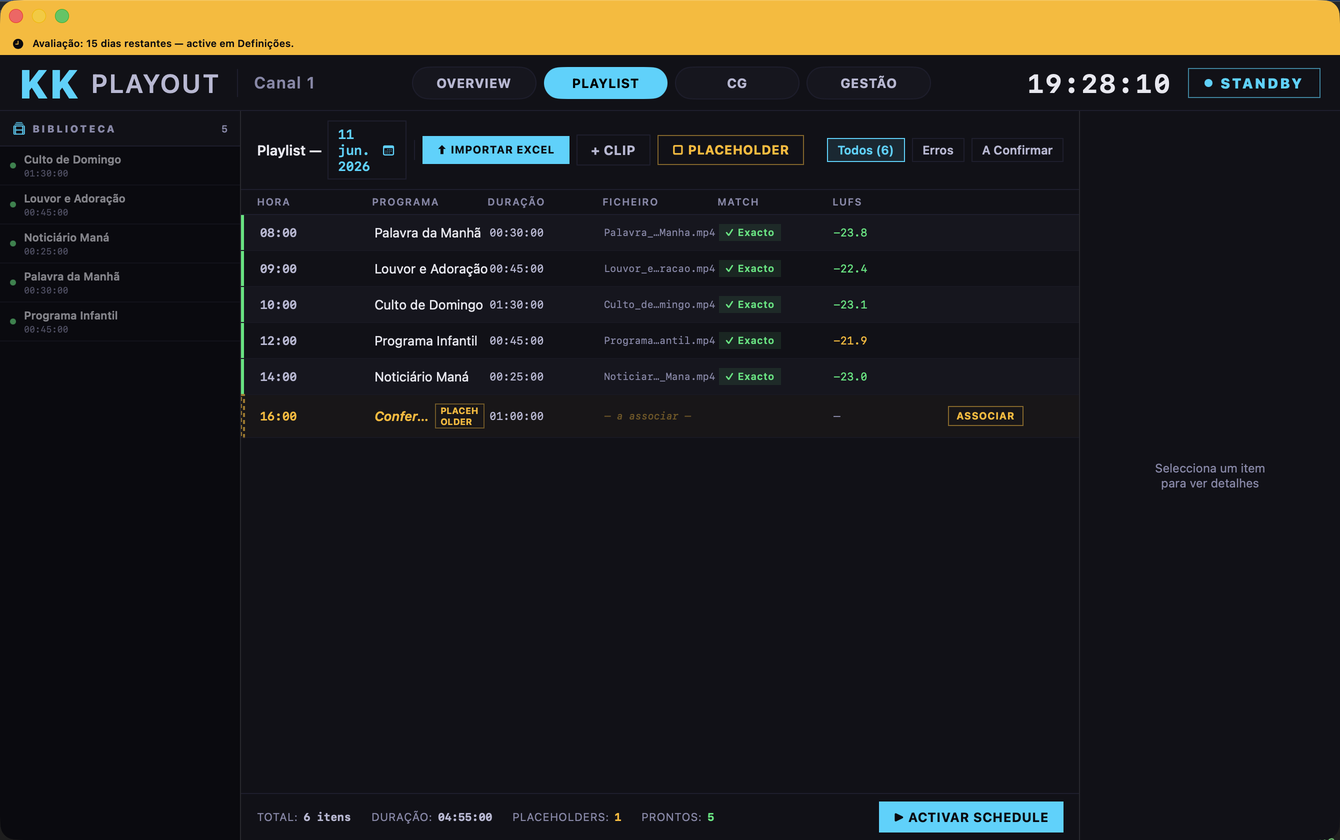Add a Placeholder entry
1340x840 pixels.
coord(730,150)
